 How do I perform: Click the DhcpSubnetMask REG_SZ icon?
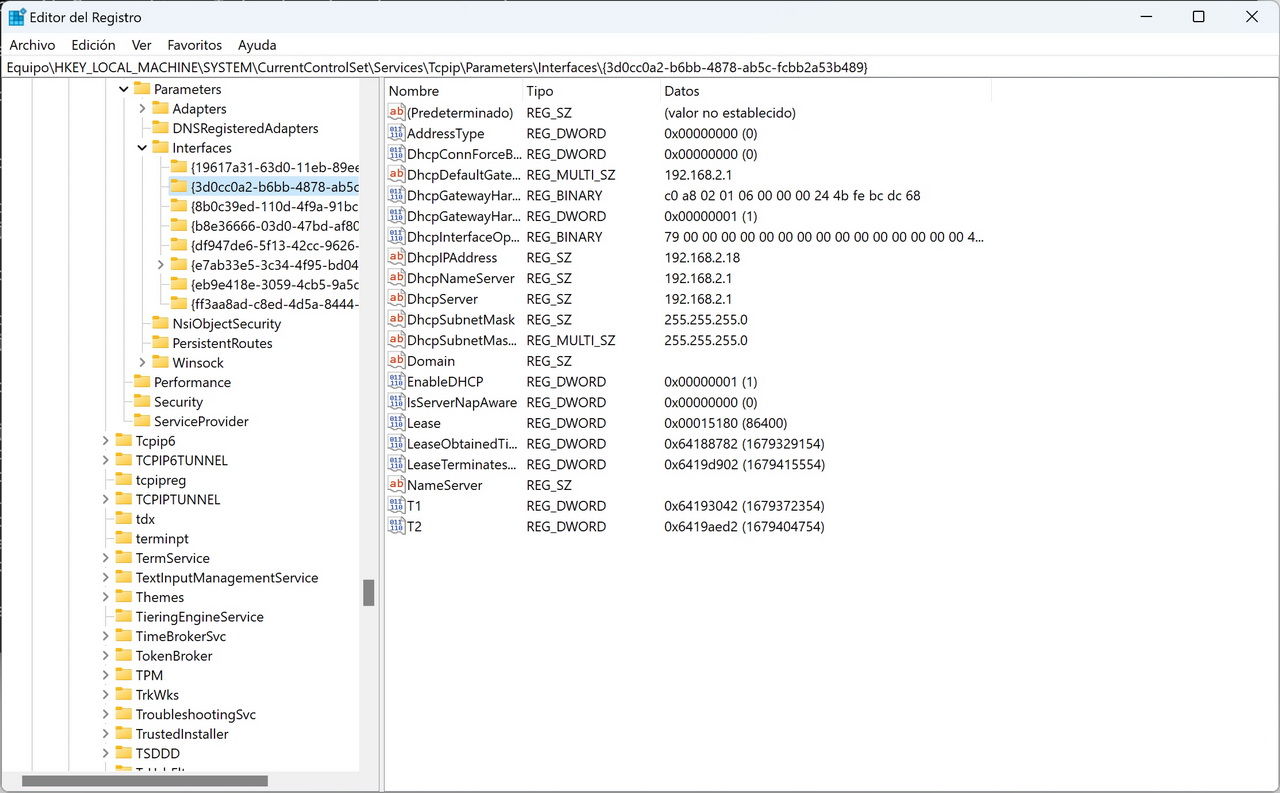point(396,320)
